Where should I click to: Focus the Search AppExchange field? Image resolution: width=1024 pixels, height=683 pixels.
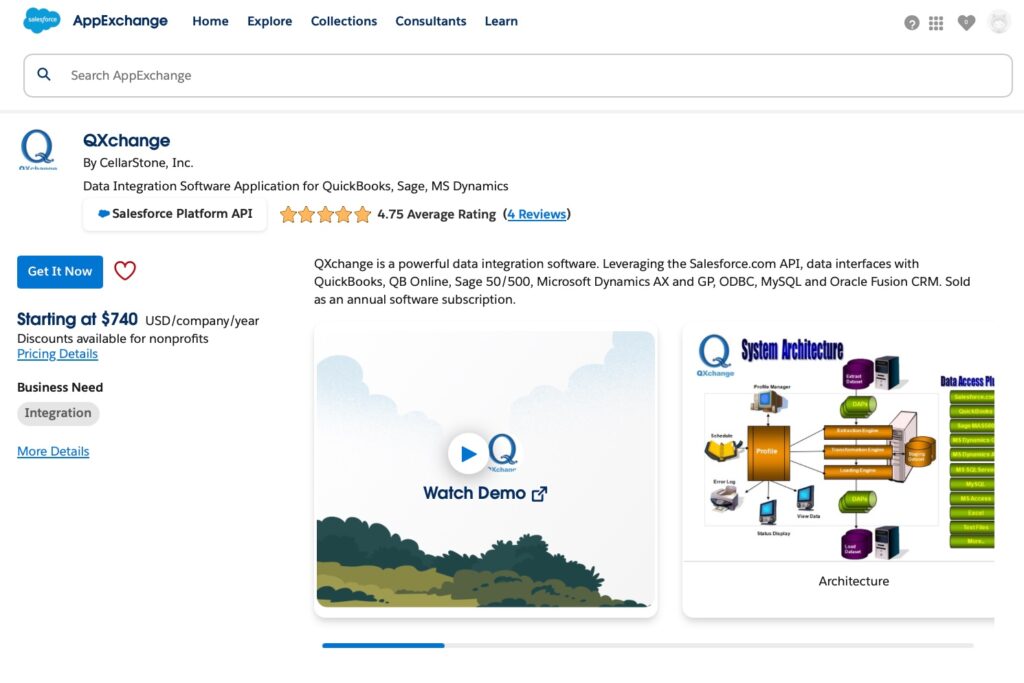tap(518, 76)
